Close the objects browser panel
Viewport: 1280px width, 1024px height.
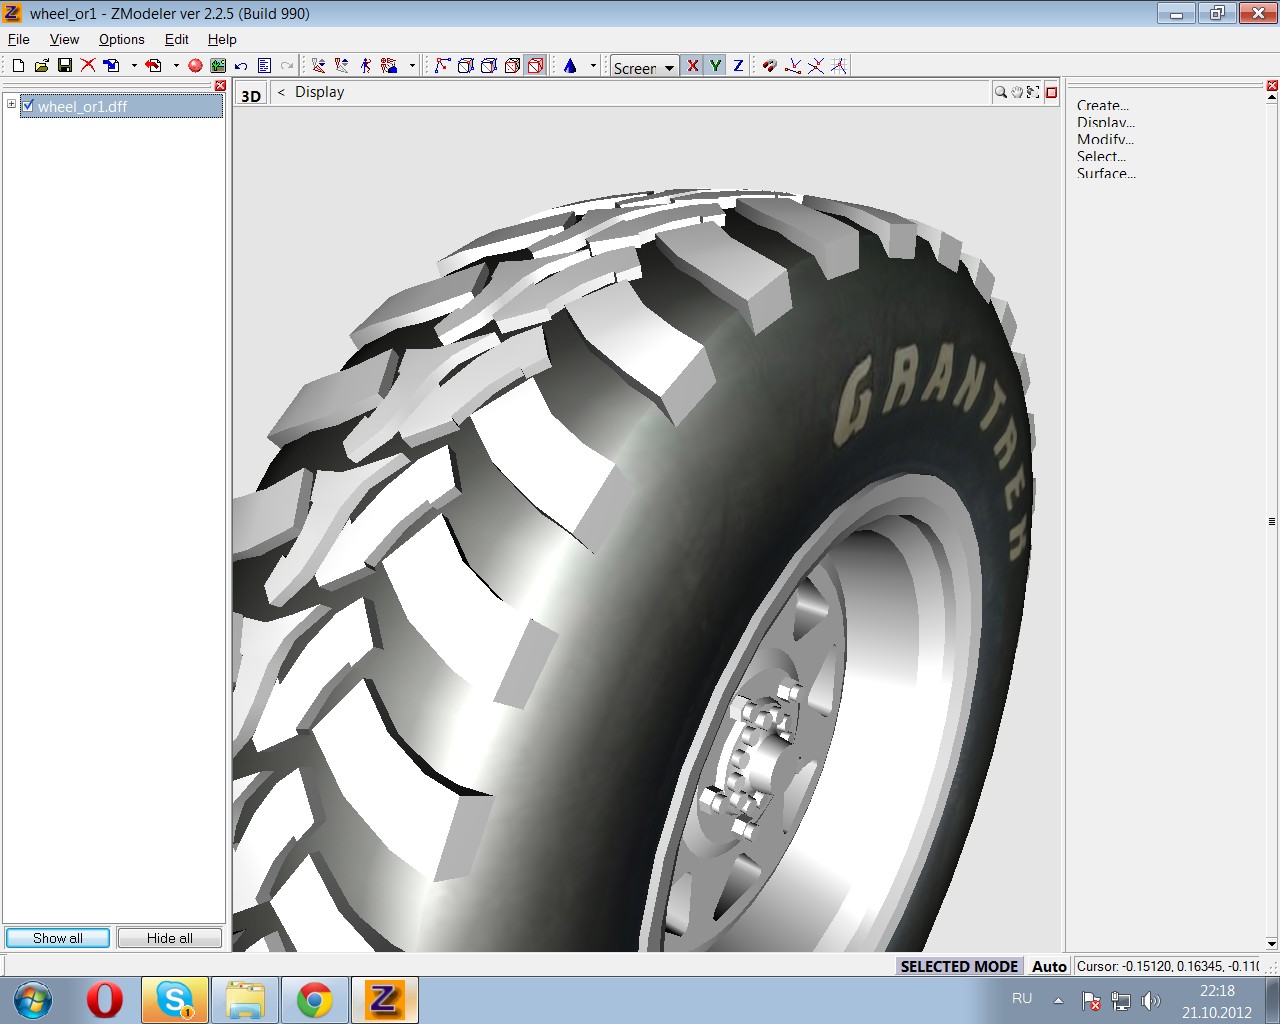221,86
